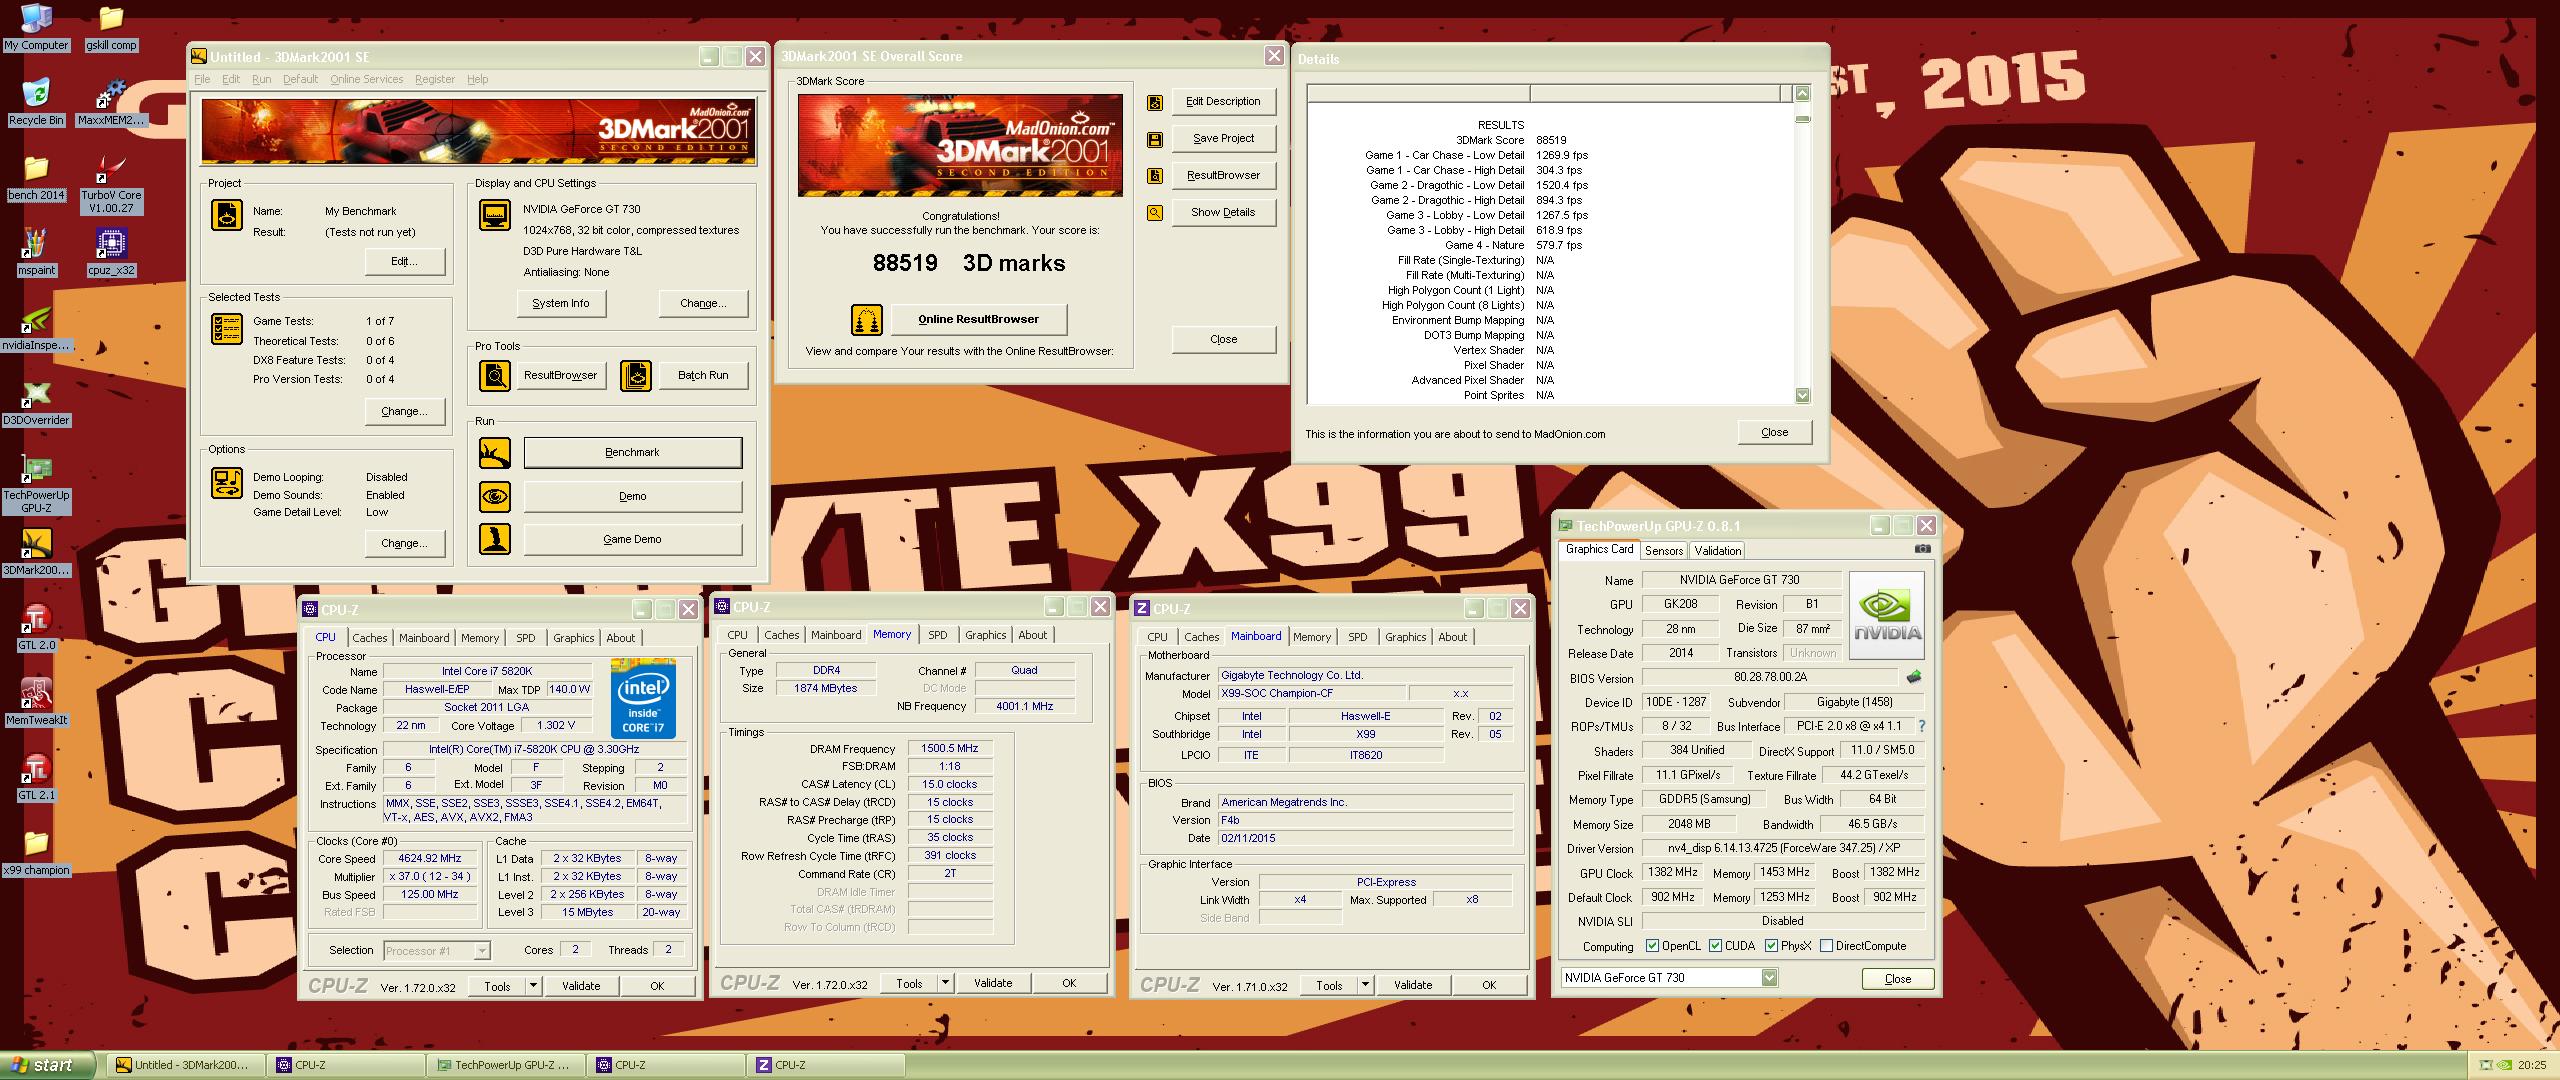Click the Bus Interface question mark in GPU-Z
Viewport: 2560px width, 1080px height.
click(1921, 726)
